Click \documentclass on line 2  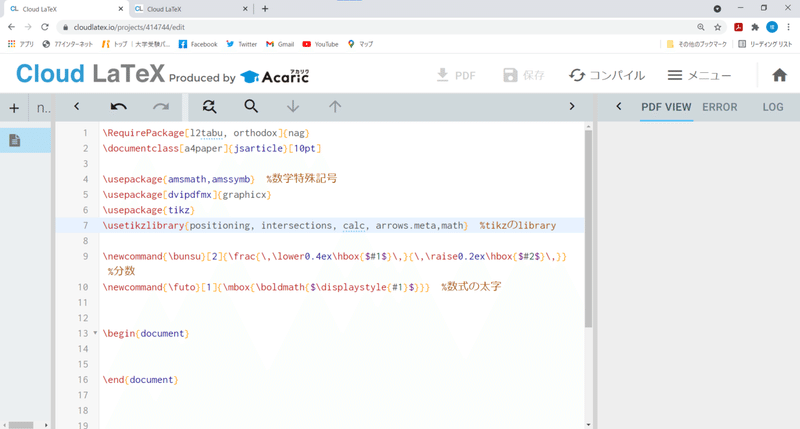[140, 148]
